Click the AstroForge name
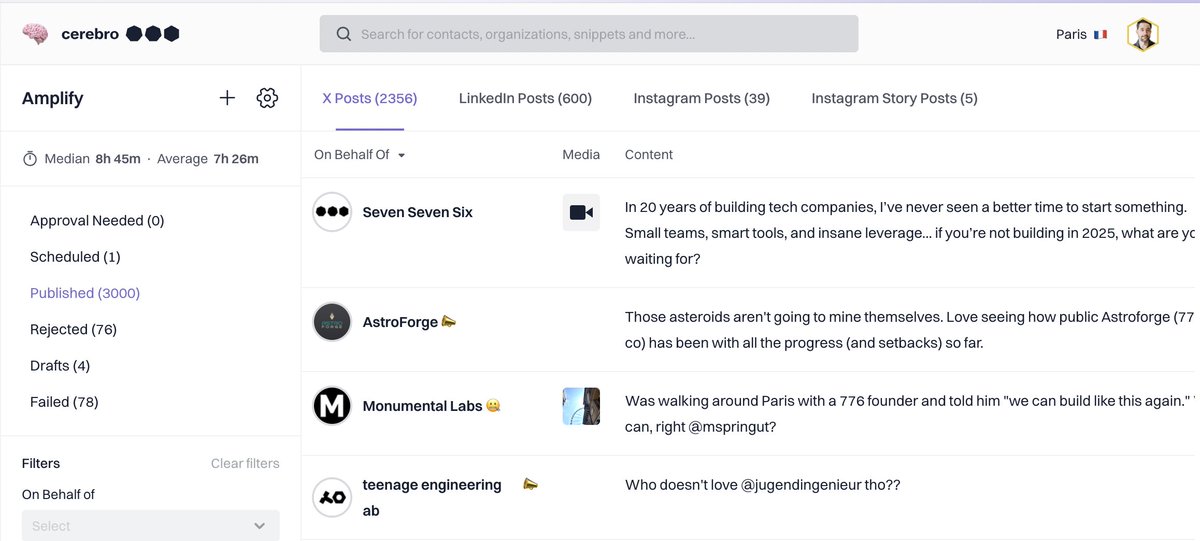This screenshot has height=541, width=1200. (x=400, y=322)
